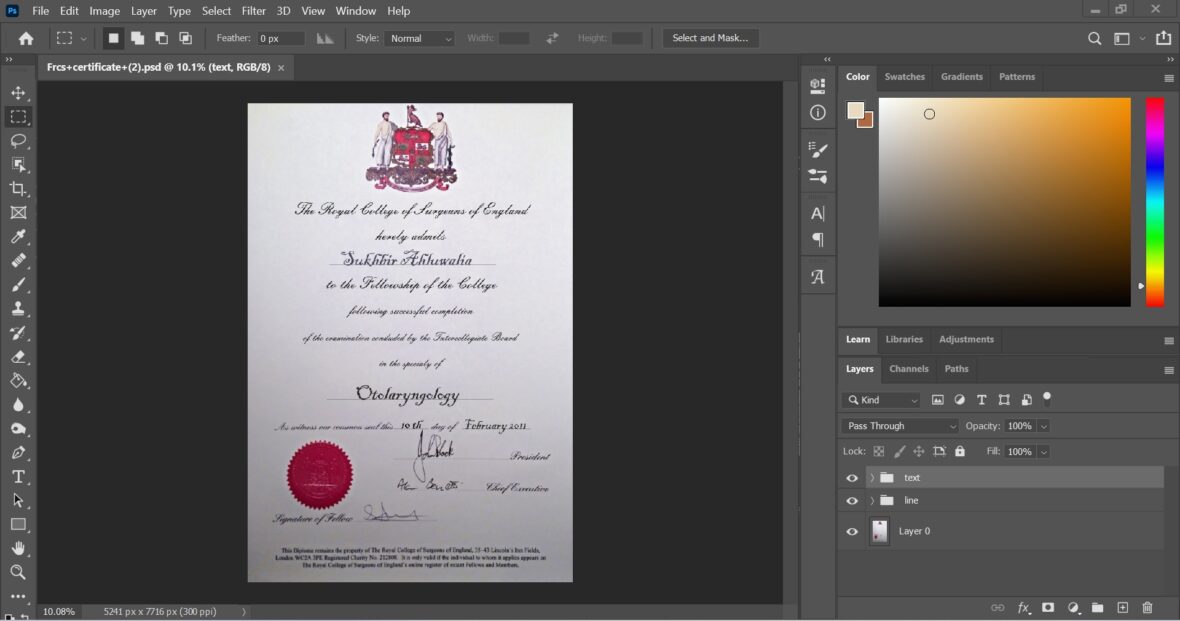Select the Lasso tool

(18, 140)
